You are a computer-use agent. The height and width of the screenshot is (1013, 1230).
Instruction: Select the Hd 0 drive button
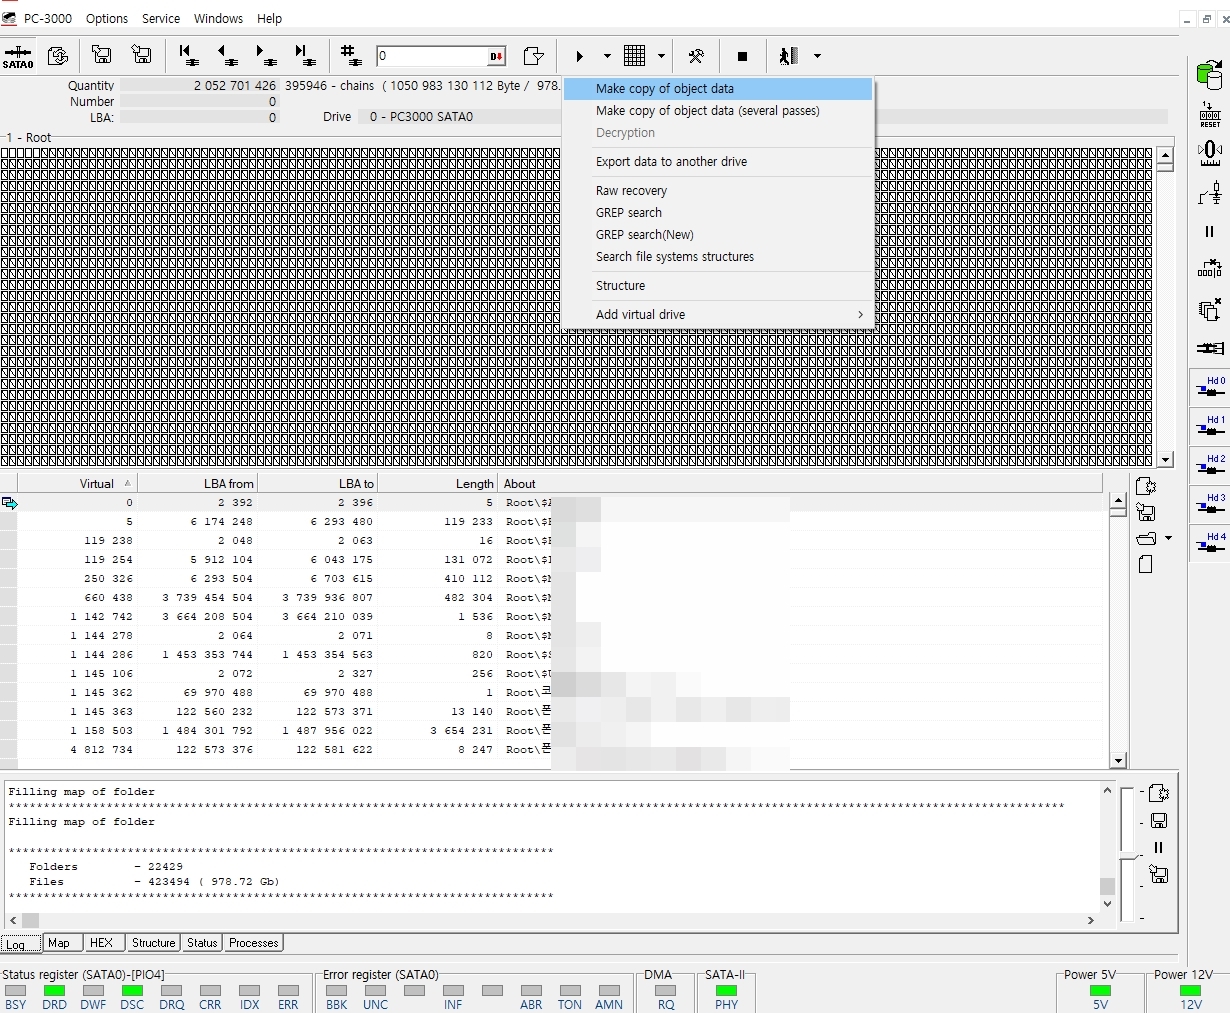point(1210,387)
